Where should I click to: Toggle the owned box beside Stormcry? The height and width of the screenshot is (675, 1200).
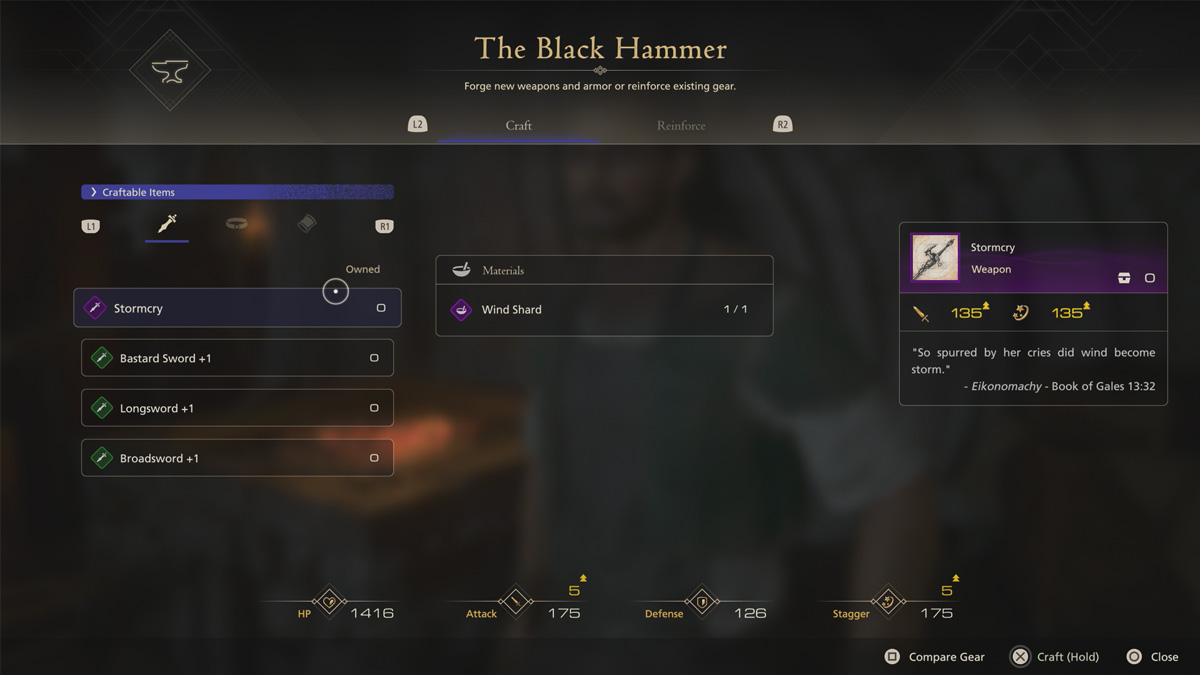[x=381, y=308]
